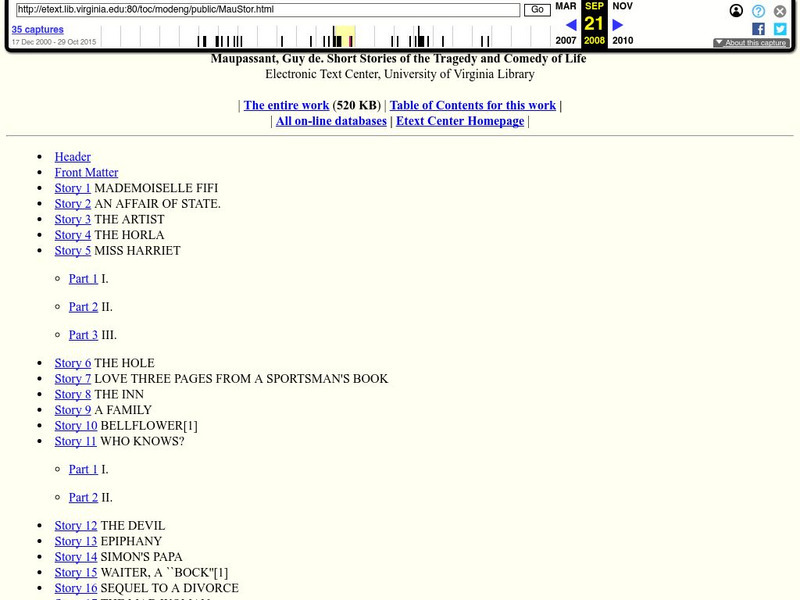Image resolution: width=800 pixels, height=600 pixels.
Task: Click the Go button
Action: tap(537, 10)
